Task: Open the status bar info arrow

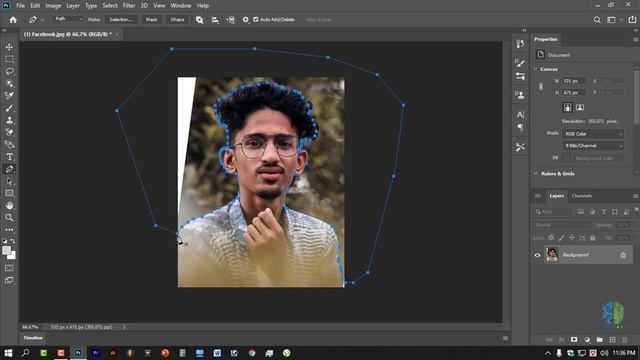Action: [x=124, y=327]
